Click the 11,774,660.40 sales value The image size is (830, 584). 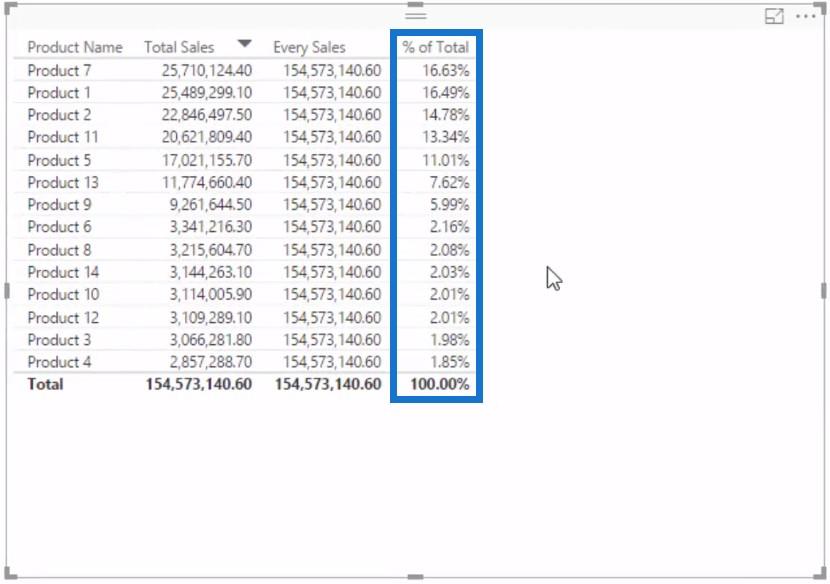[x=206, y=182]
